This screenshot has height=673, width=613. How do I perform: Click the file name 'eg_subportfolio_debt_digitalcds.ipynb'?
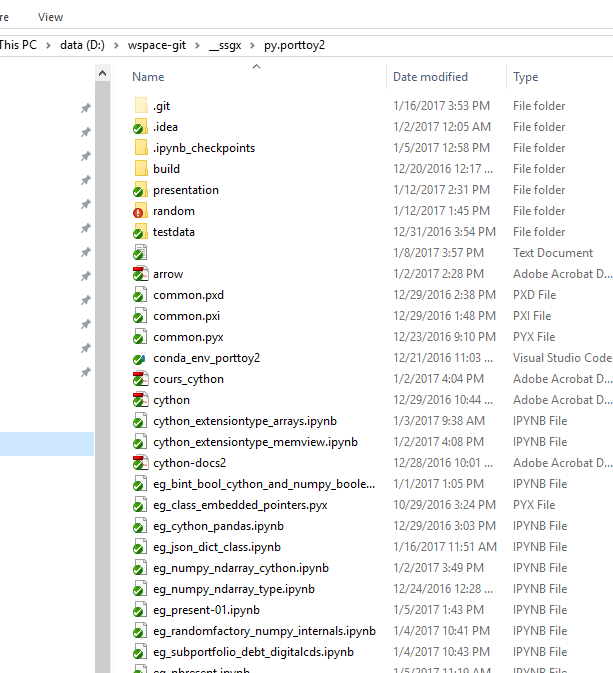[253, 652]
